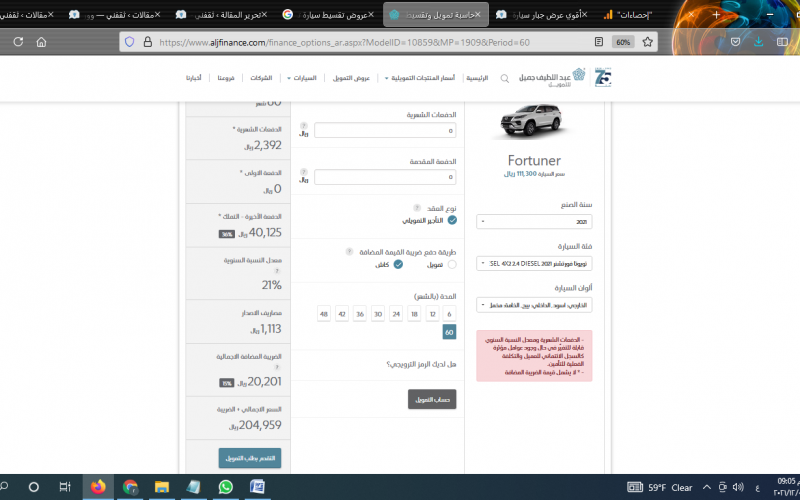Open the Pocket save icon

point(735,42)
